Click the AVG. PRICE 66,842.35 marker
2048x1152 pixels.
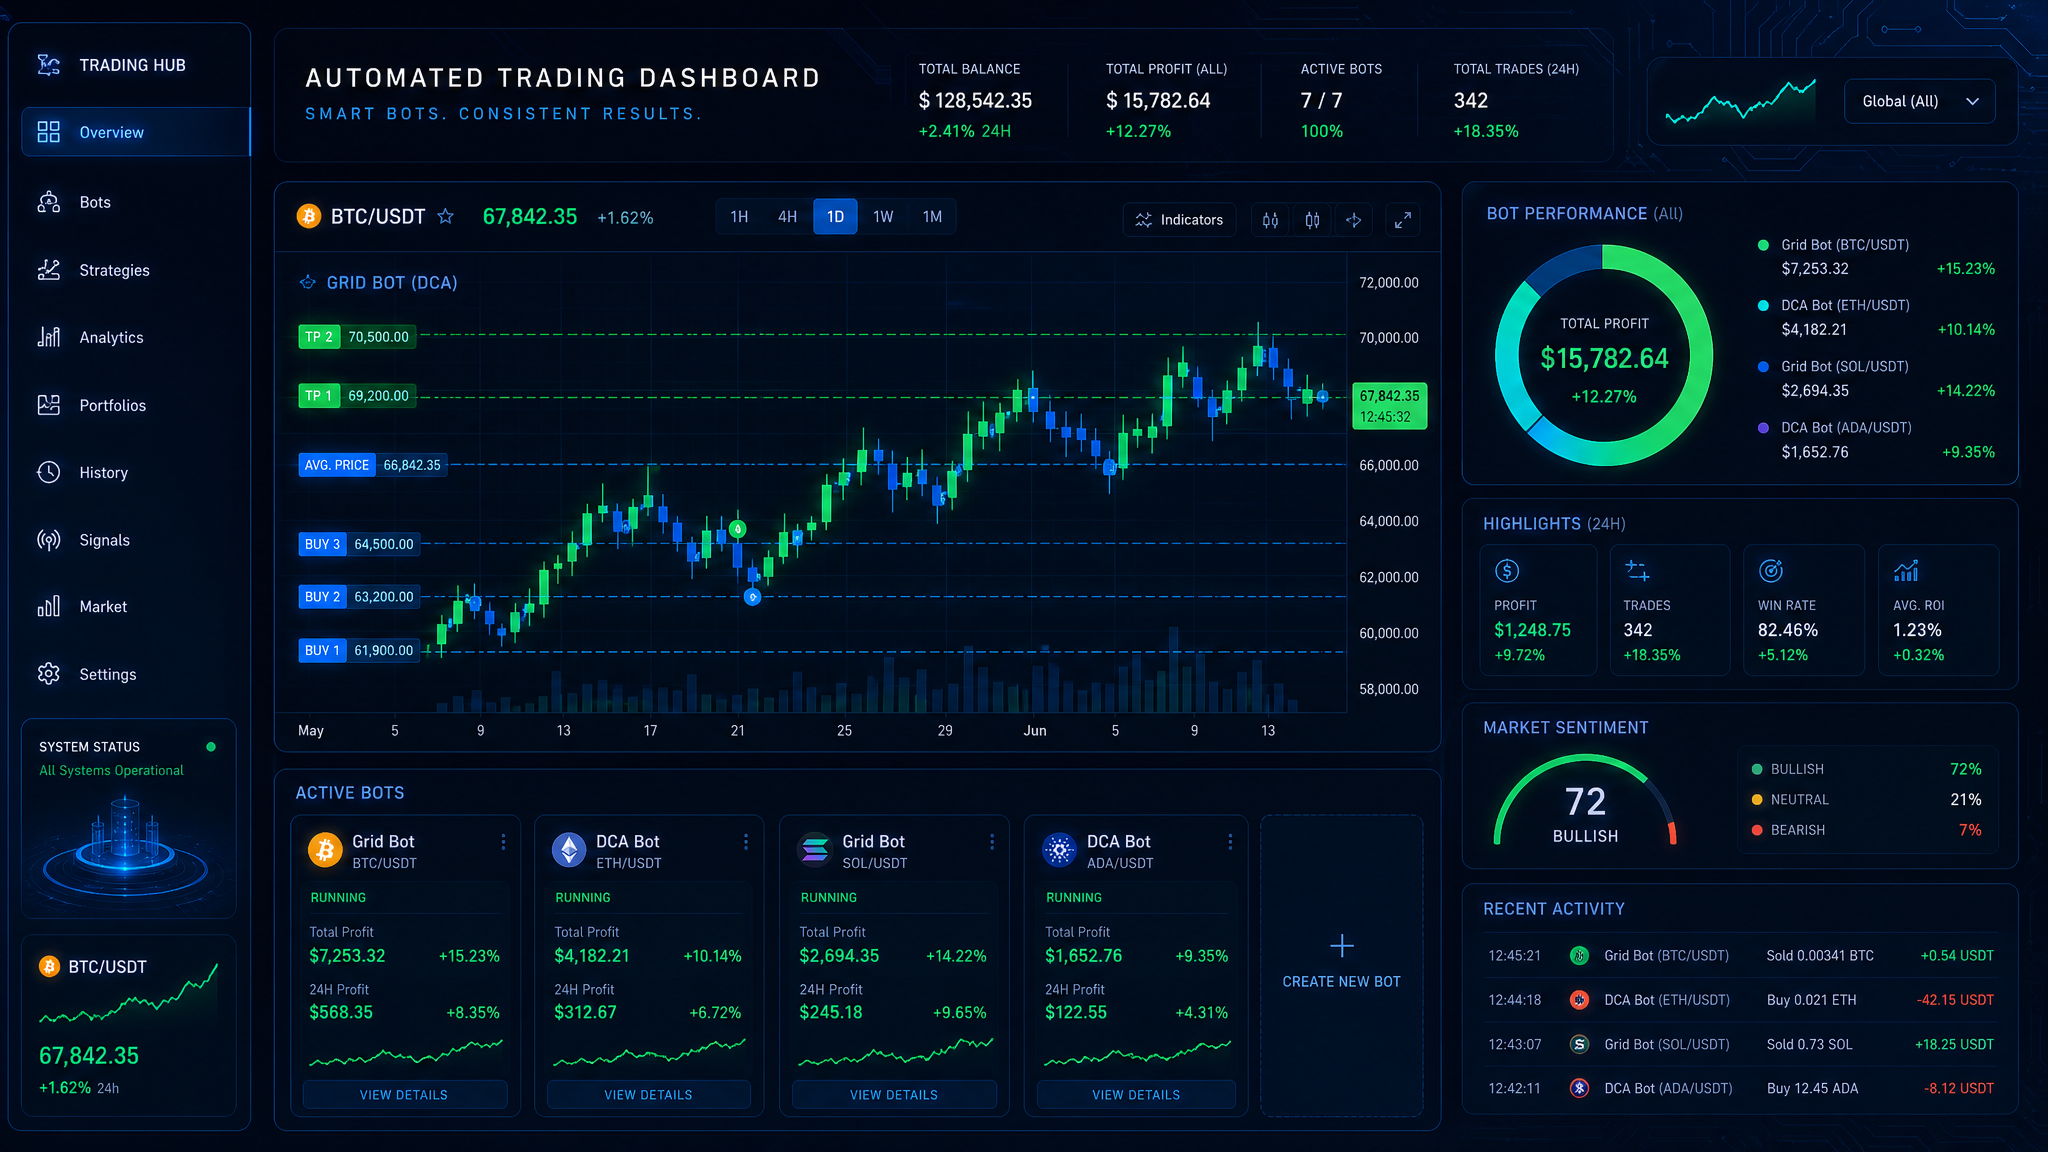coord(372,465)
